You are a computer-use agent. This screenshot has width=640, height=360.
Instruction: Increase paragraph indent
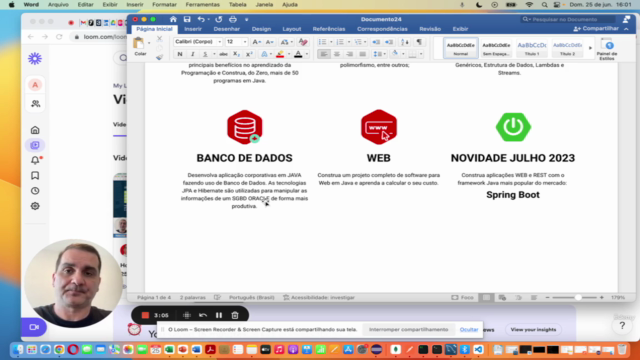click(x=389, y=42)
